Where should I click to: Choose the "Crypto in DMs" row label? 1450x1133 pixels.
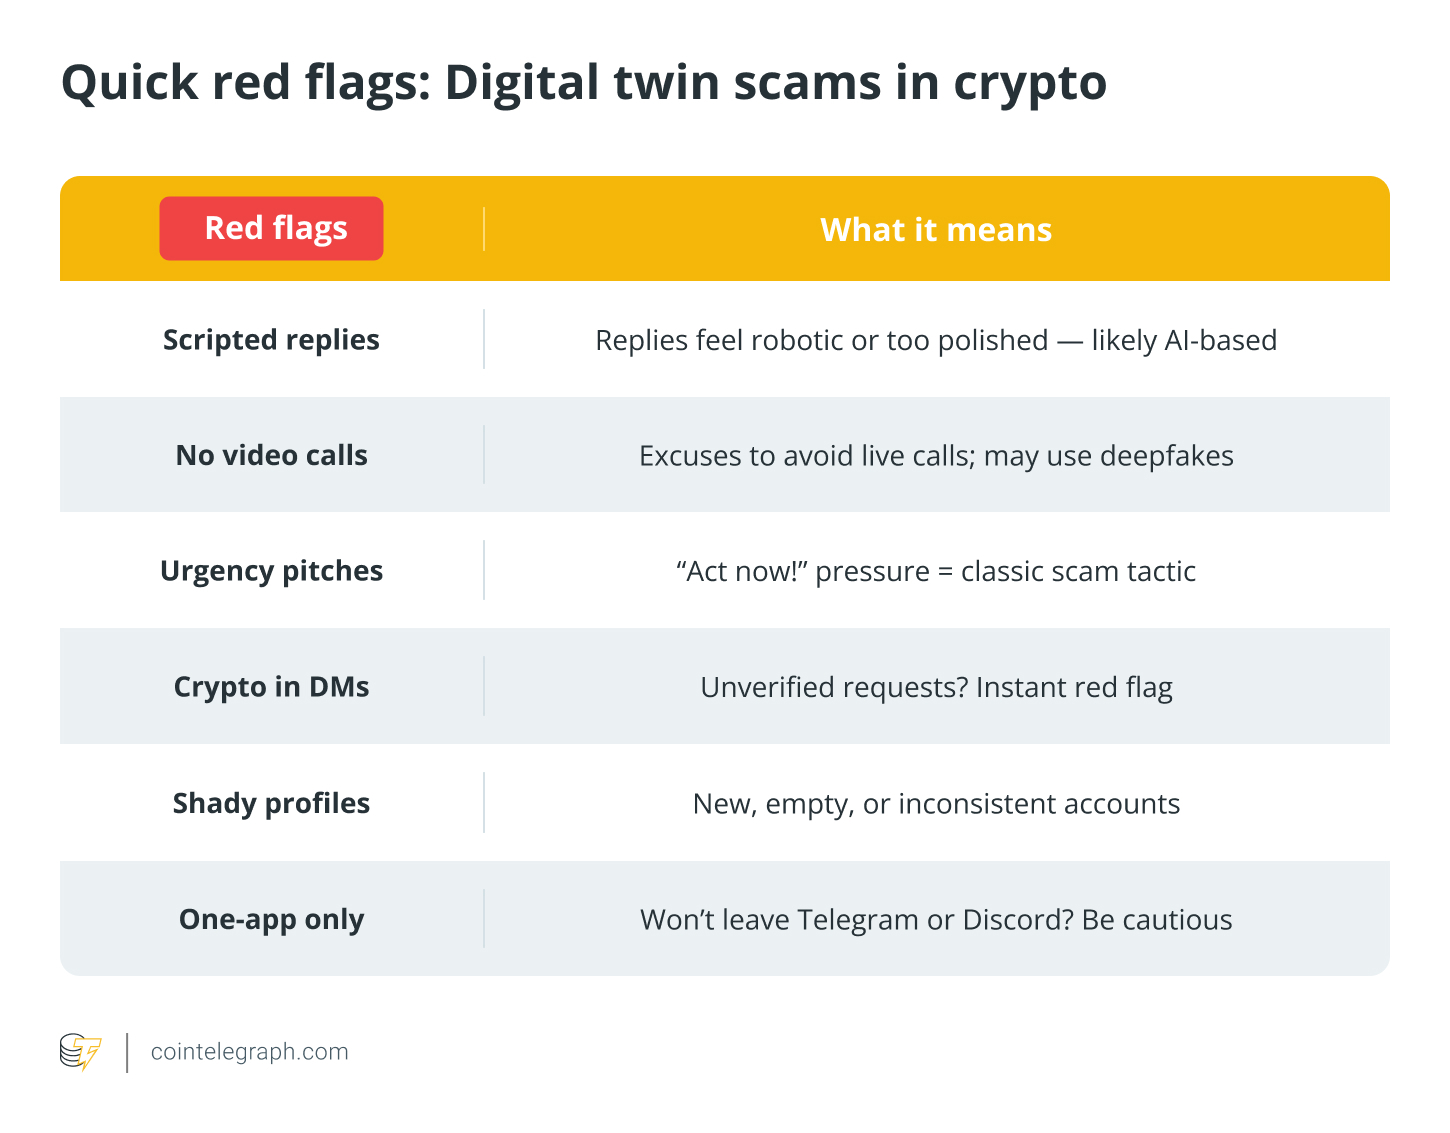pos(271,687)
